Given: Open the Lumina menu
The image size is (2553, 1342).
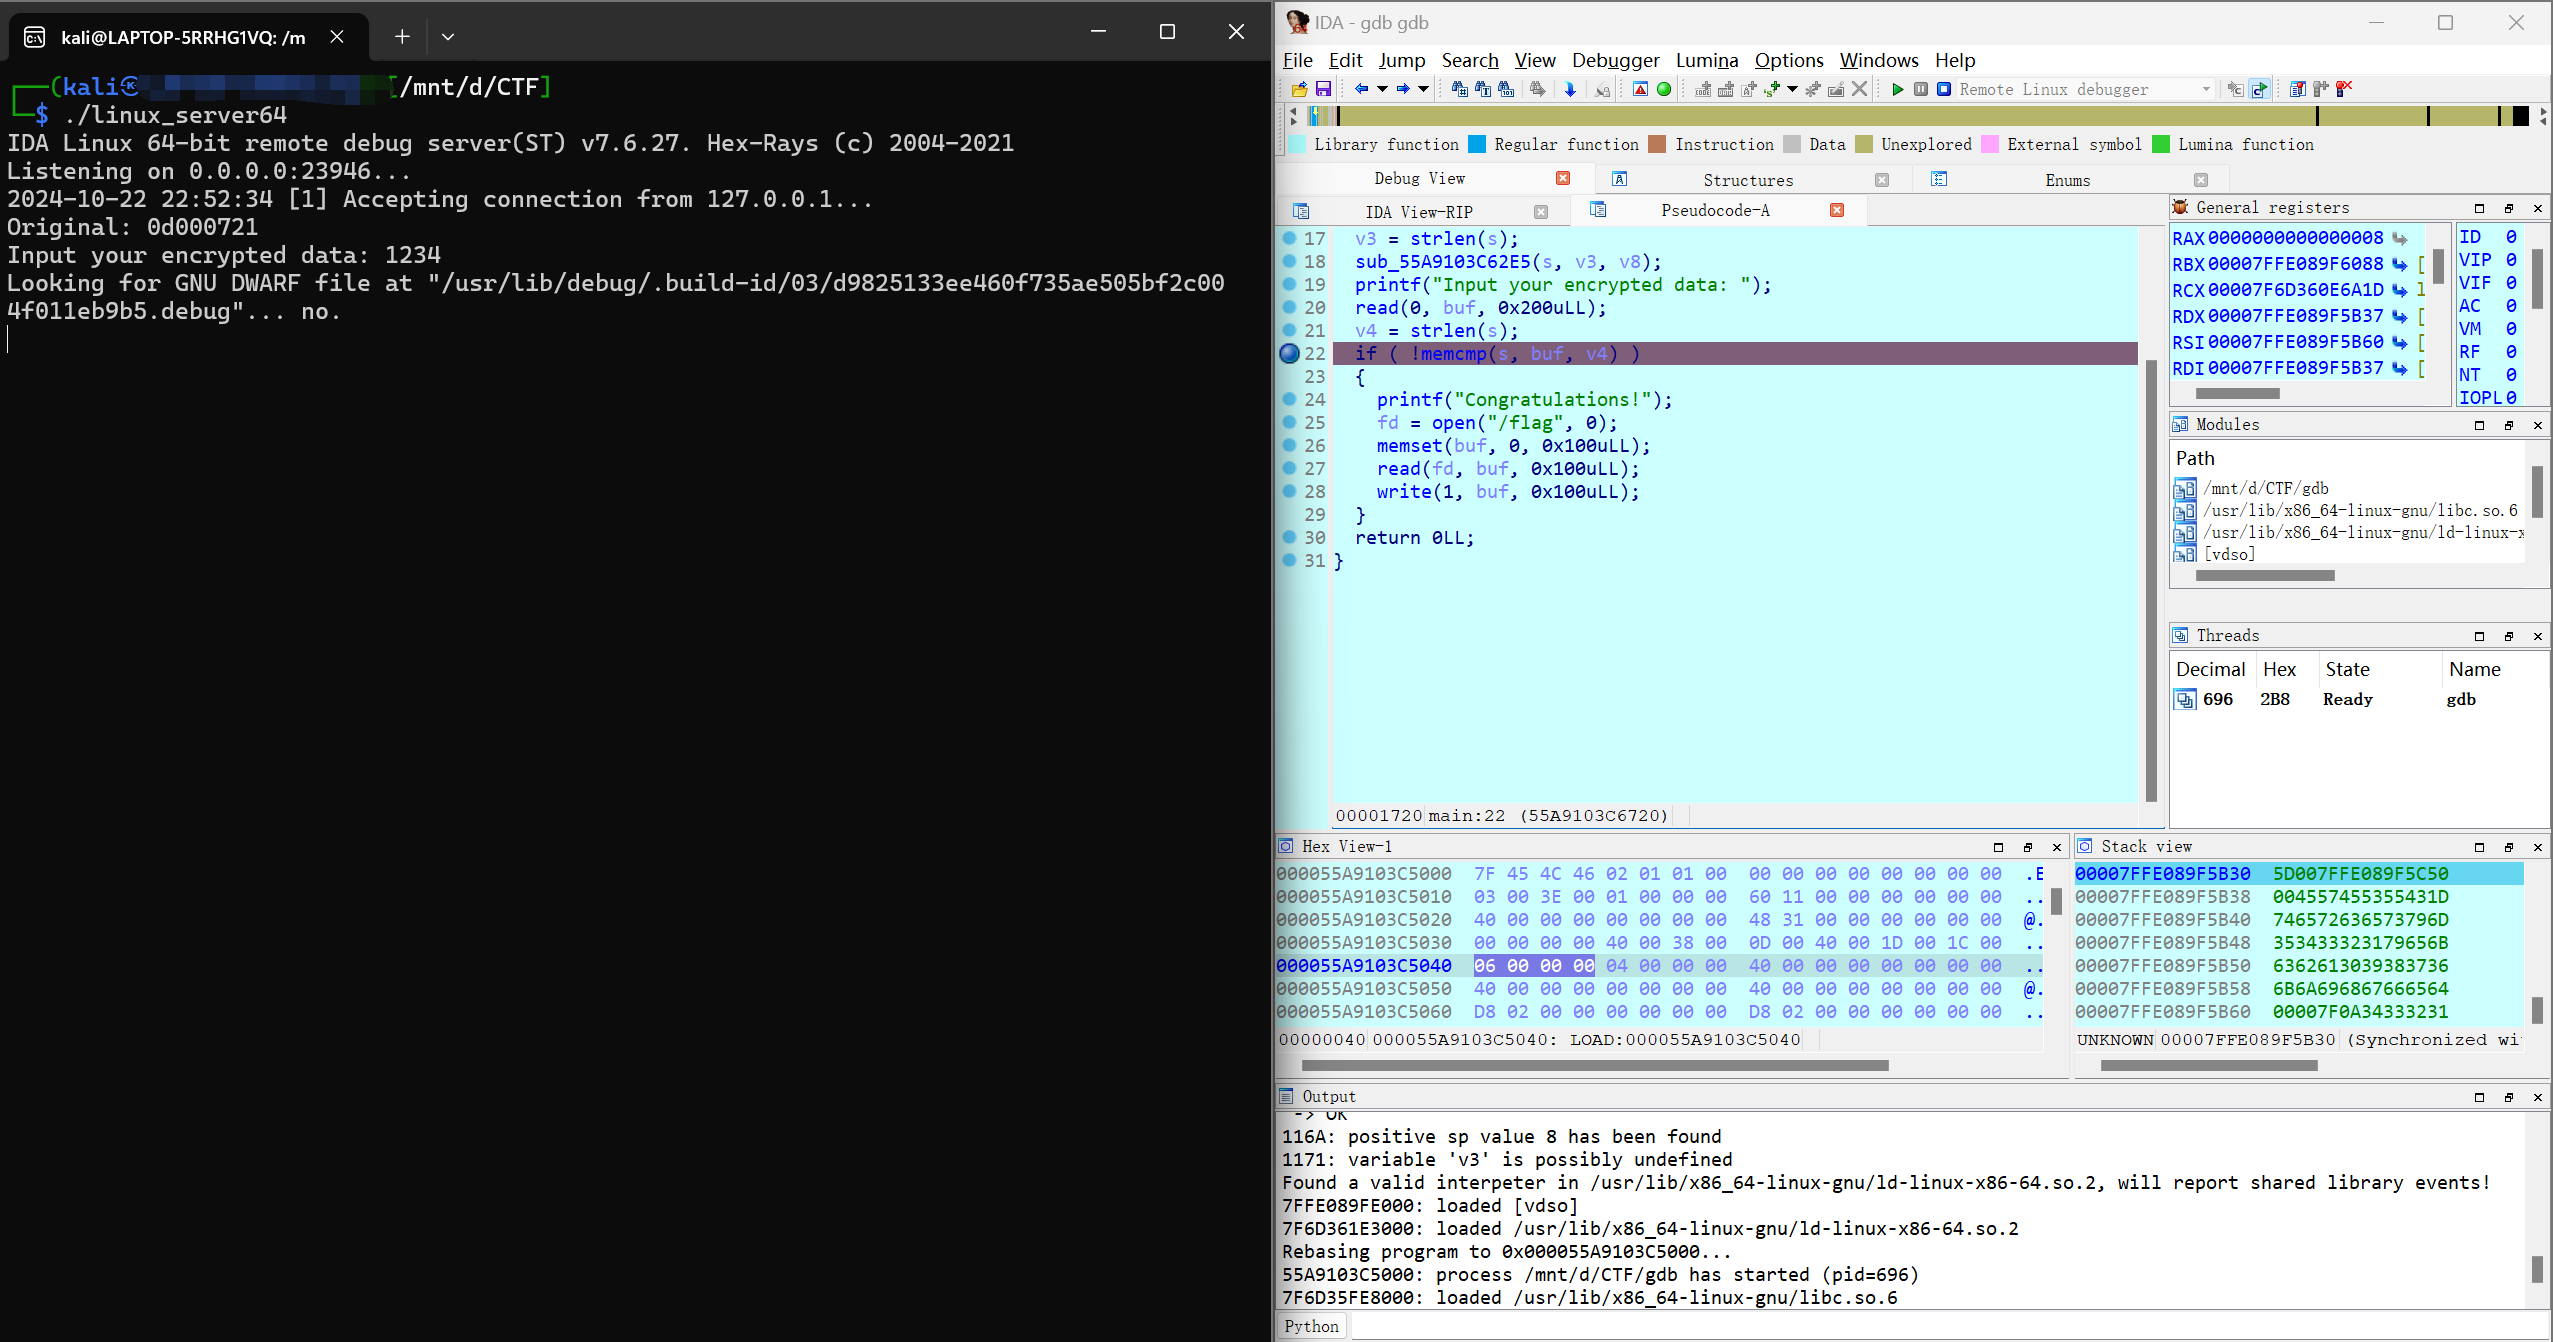Looking at the screenshot, I should click(x=1707, y=60).
